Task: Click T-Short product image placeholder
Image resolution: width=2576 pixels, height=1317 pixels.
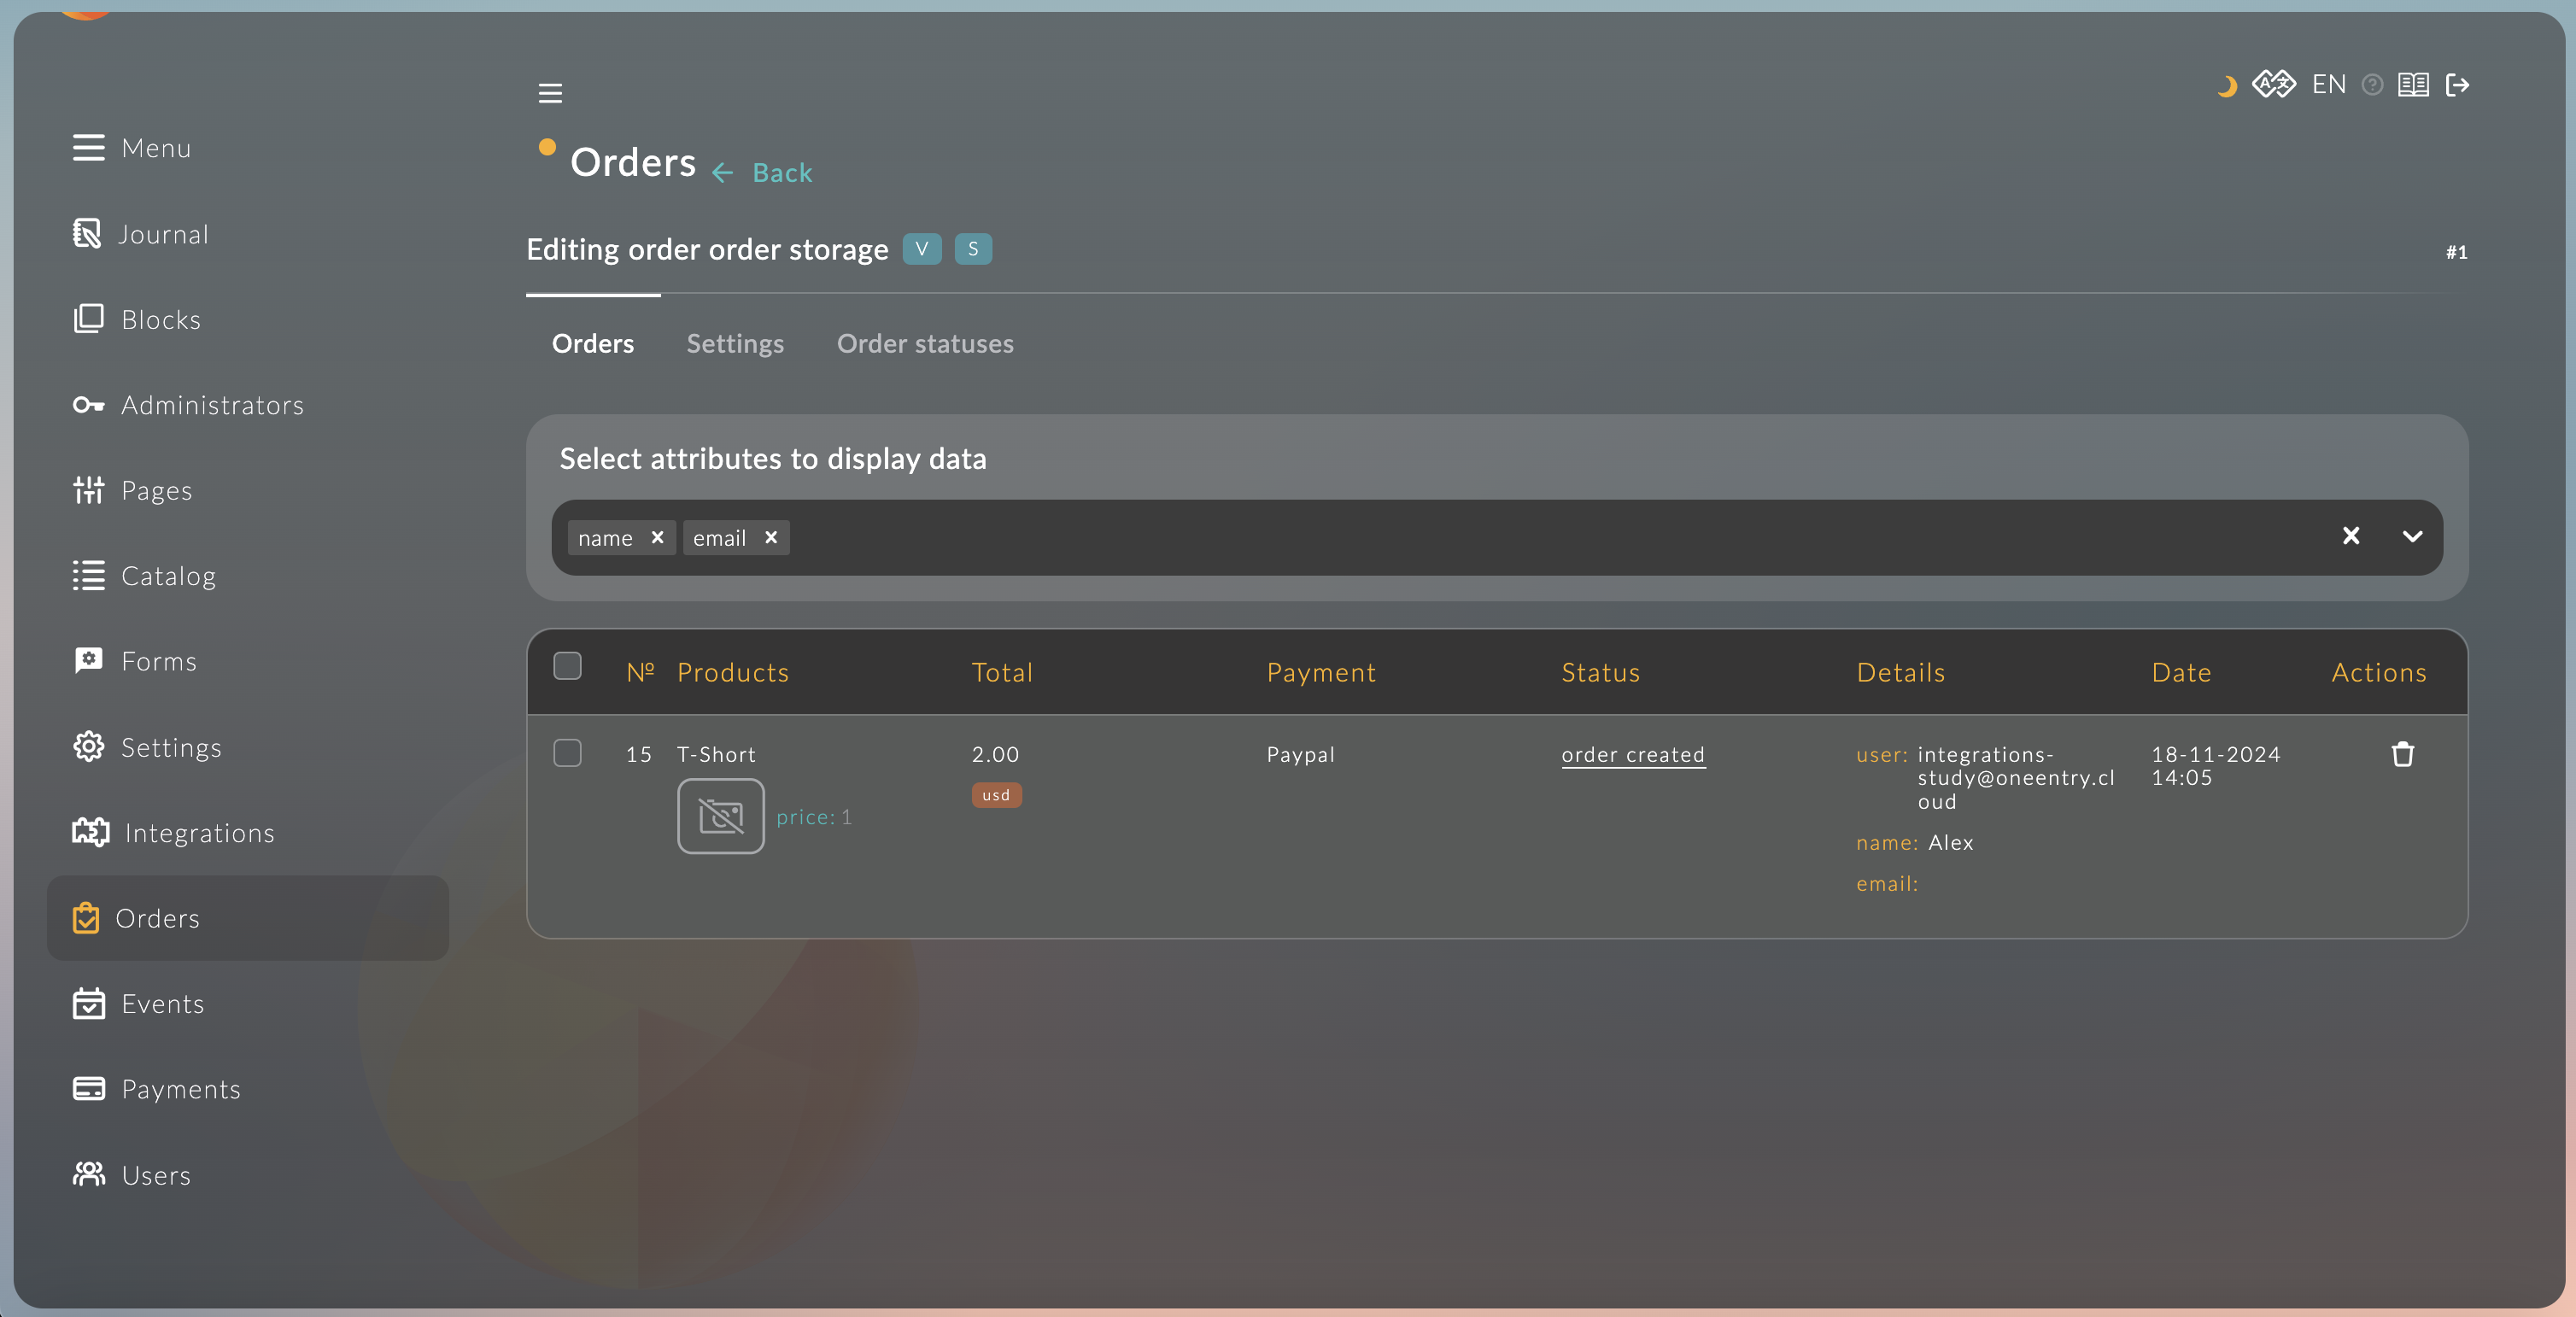Action: click(x=720, y=816)
